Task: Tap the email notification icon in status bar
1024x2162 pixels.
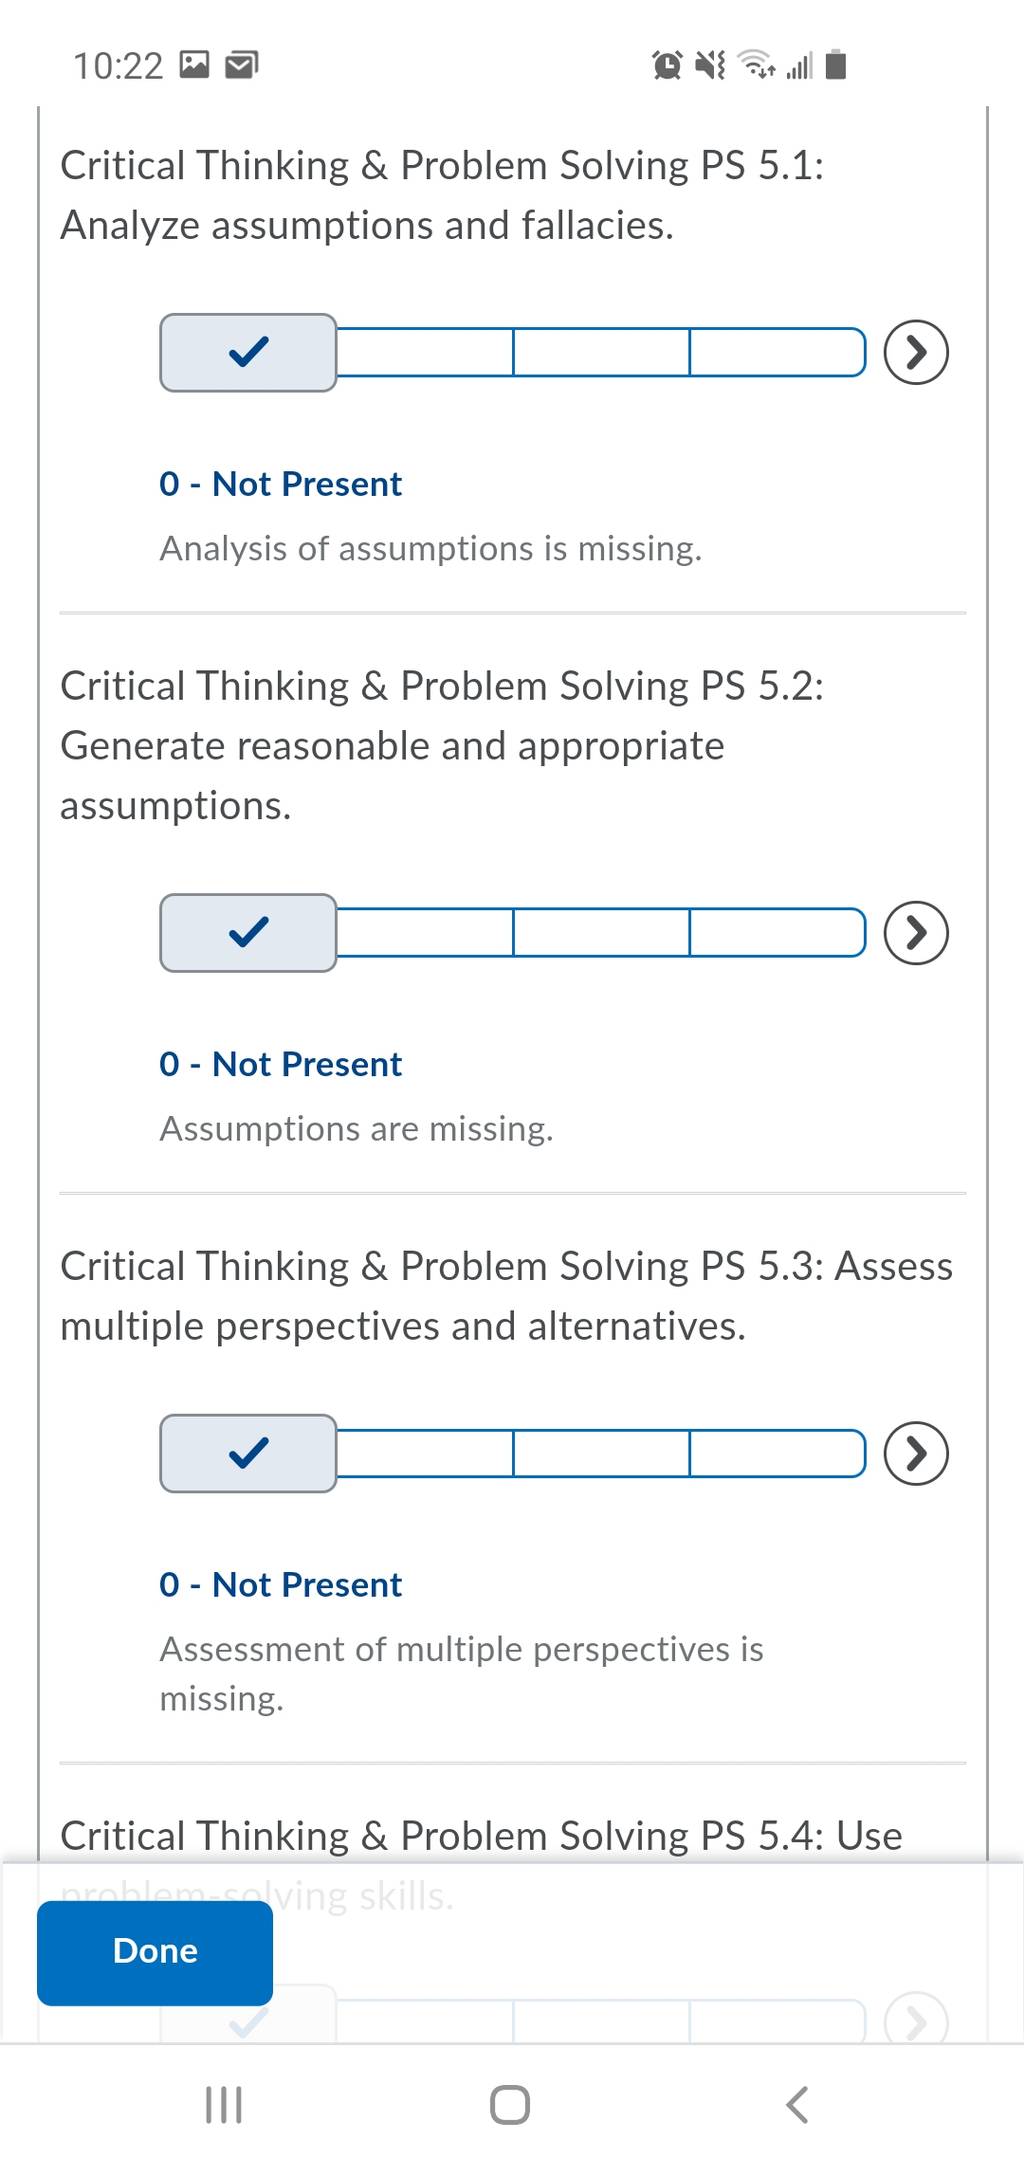Action: pos(241,66)
